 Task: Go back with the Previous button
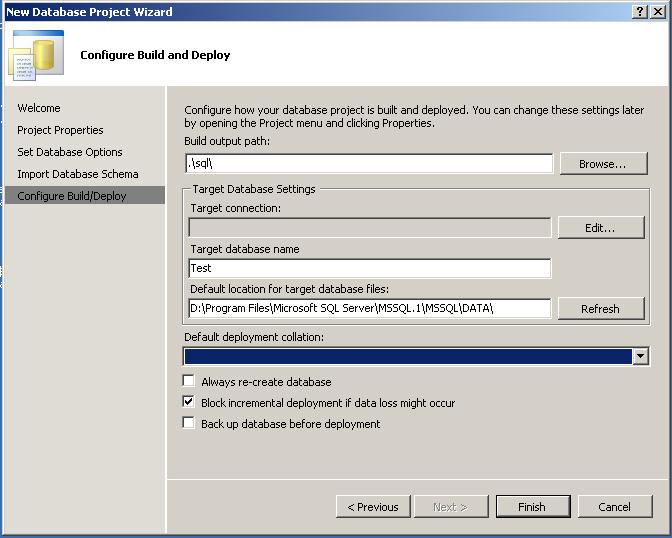373,507
